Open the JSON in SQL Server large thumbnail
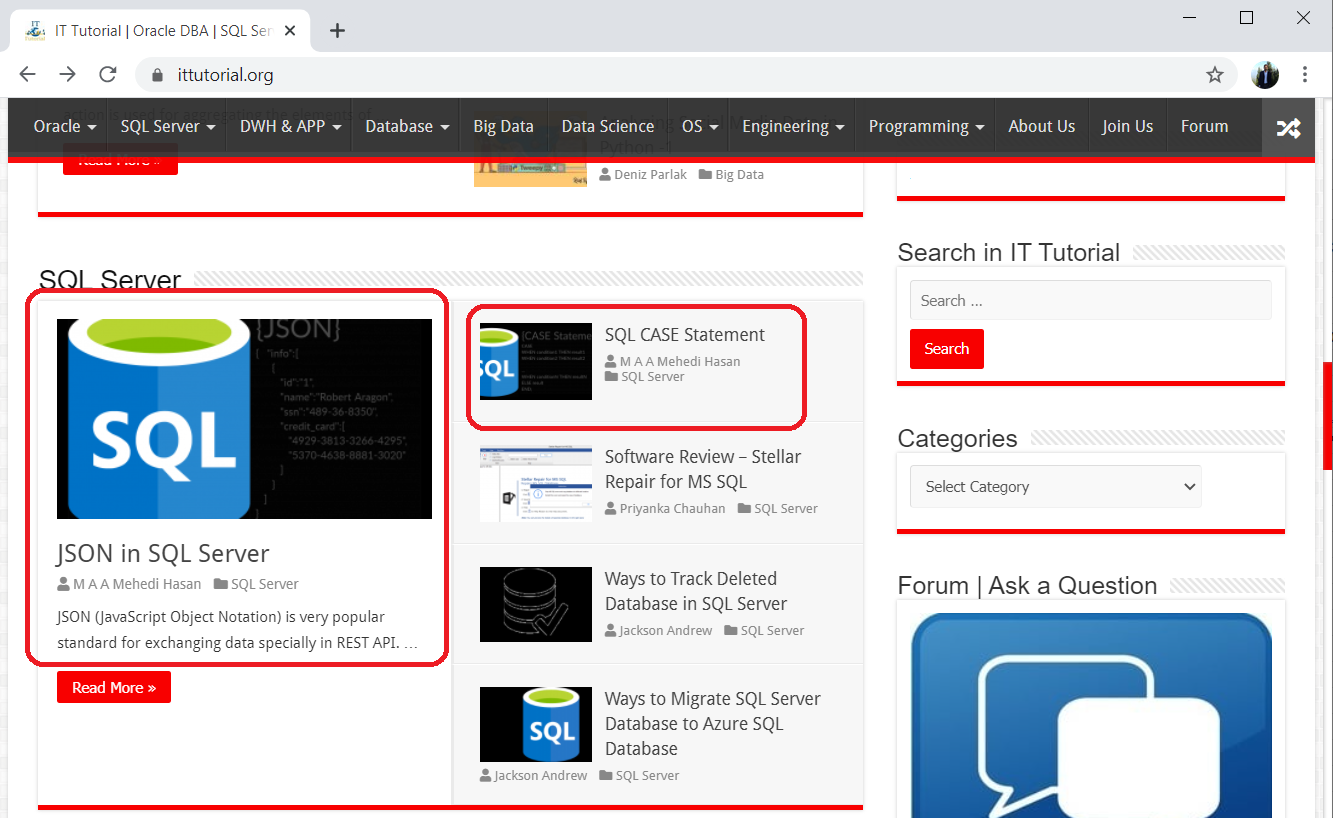This screenshot has width=1333, height=818. 244,419
